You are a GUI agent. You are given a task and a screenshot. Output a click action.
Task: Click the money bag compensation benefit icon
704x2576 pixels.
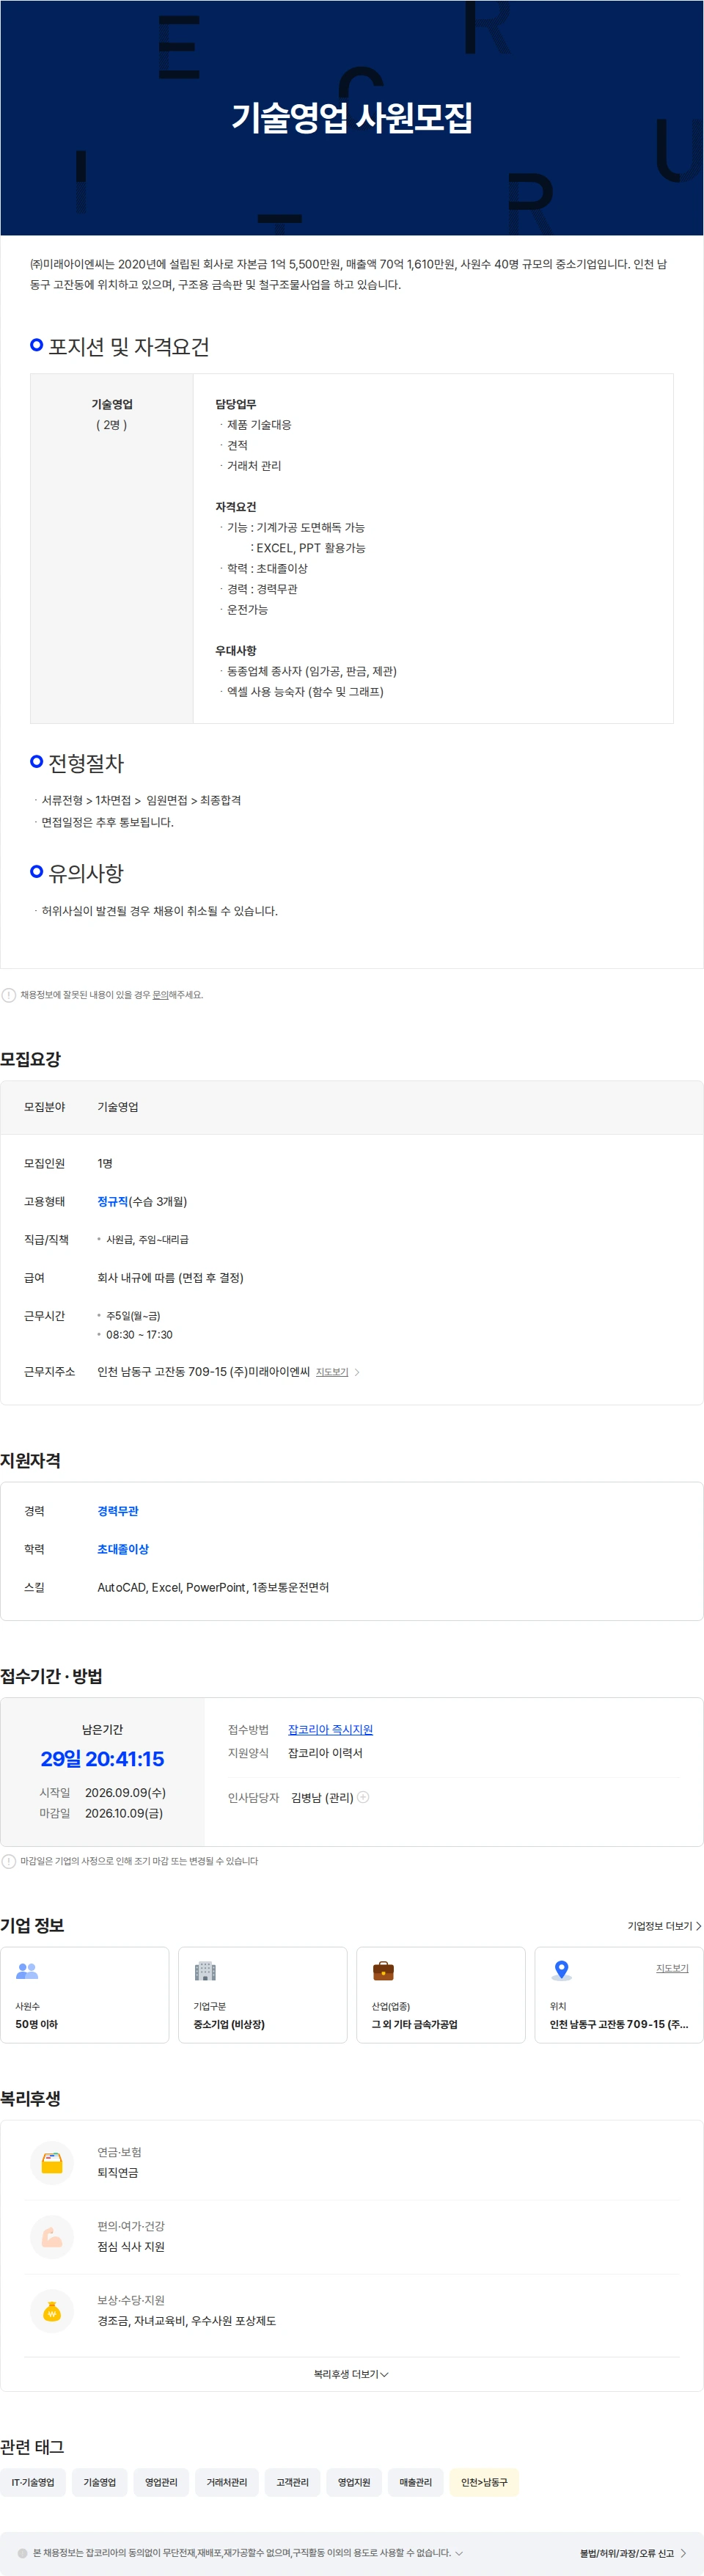pos(52,2310)
